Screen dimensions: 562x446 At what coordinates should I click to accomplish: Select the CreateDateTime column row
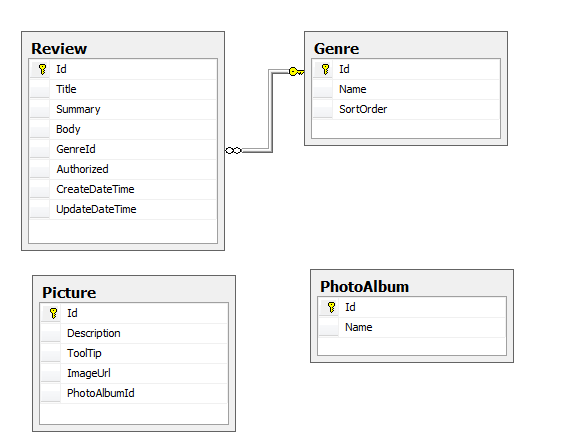[123, 189]
